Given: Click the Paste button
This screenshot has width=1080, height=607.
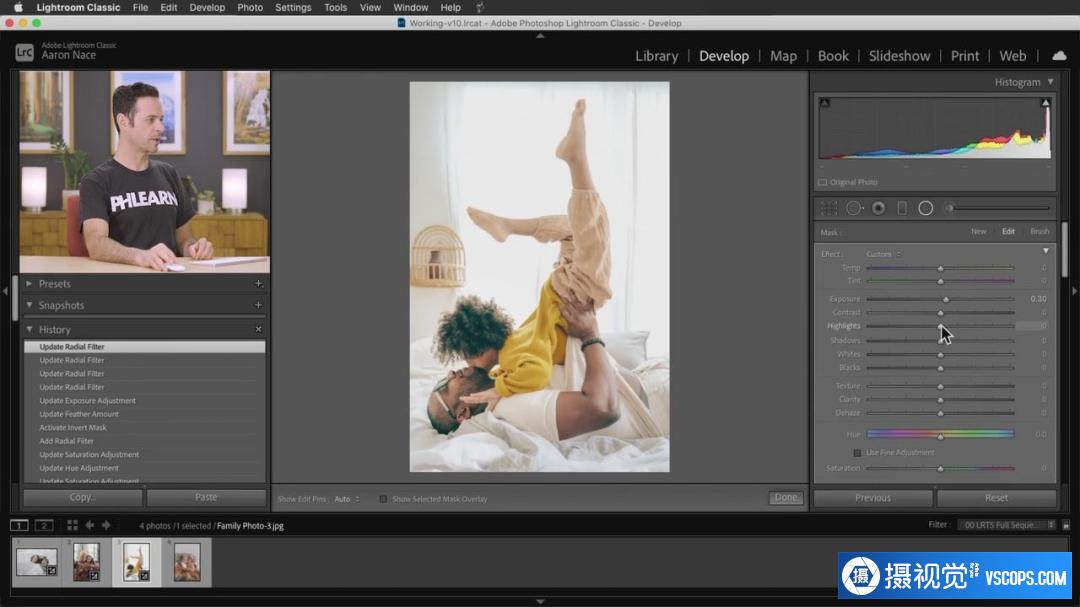Looking at the screenshot, I should 206,497.
